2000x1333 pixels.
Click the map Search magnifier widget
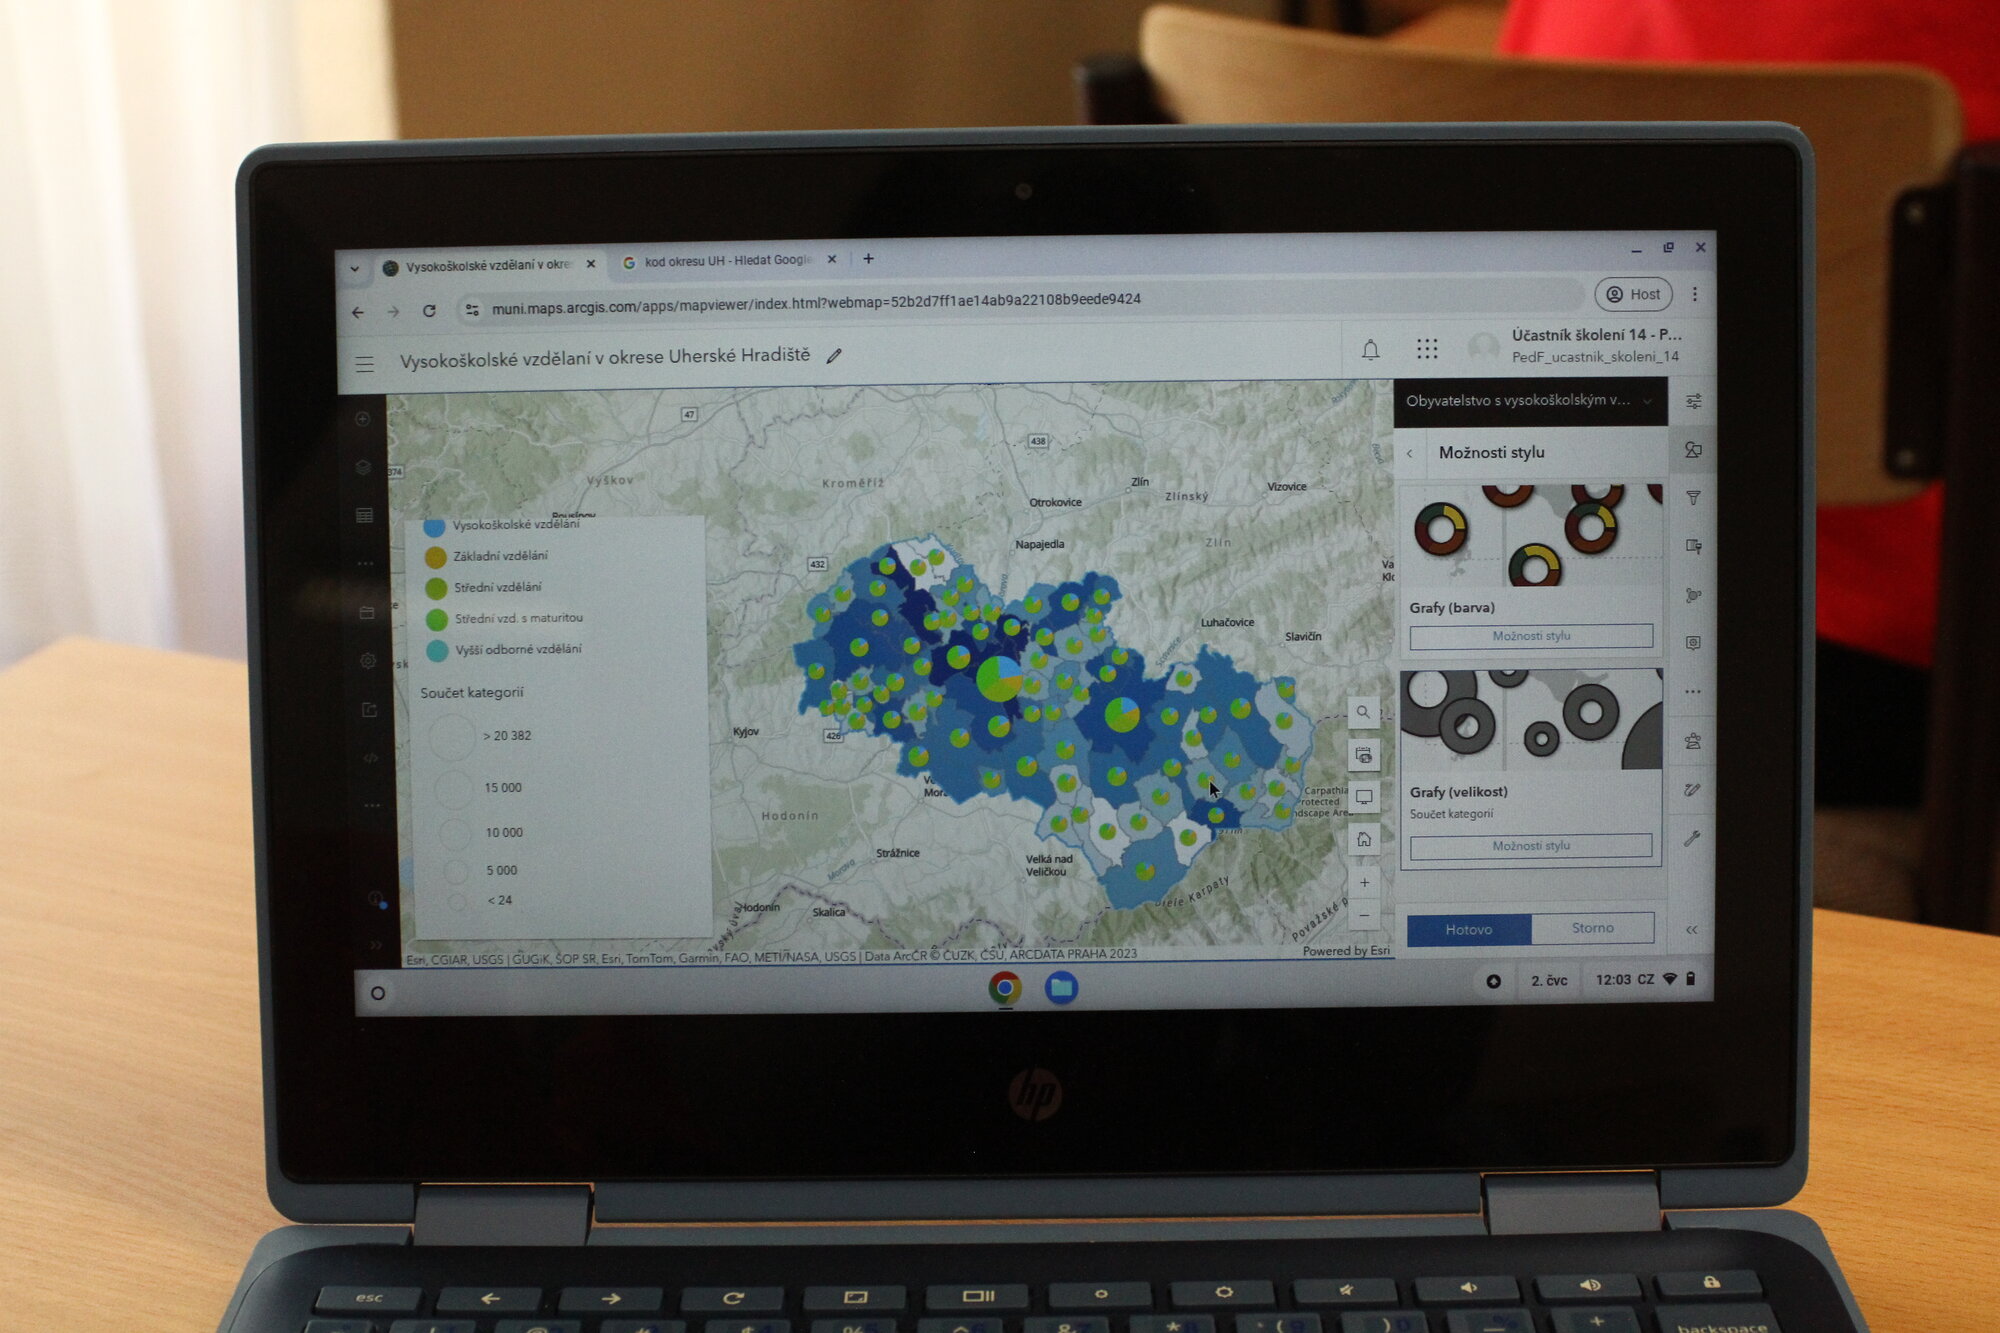click(x=1363, y=712)
